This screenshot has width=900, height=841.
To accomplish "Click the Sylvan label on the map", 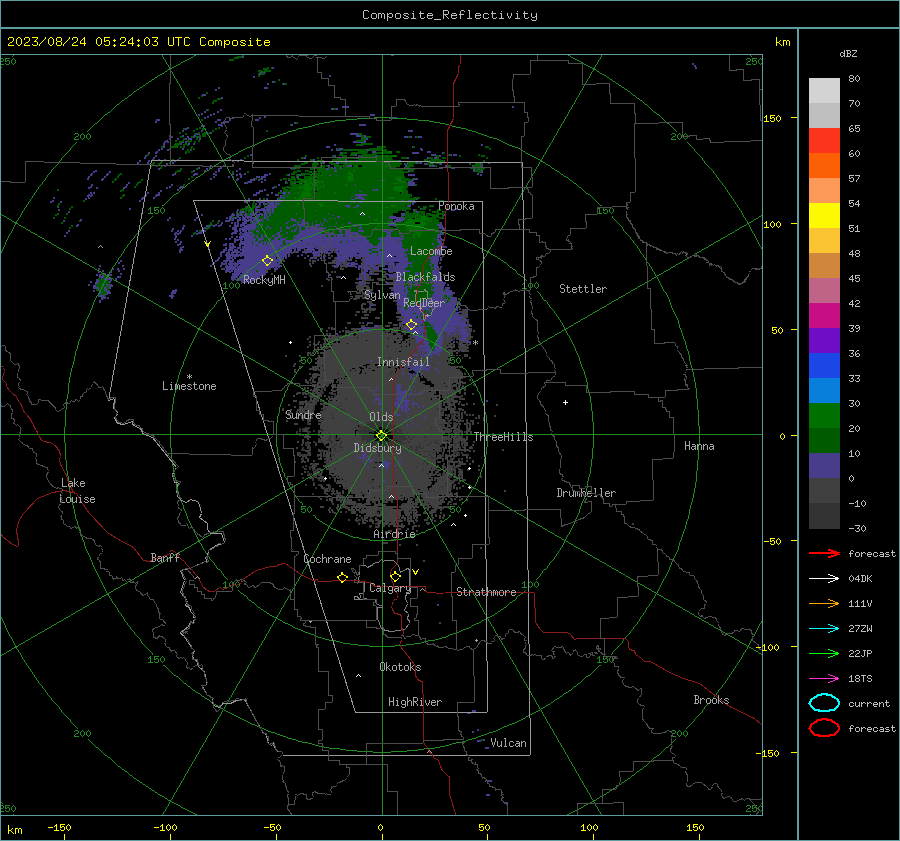I will coord(382,295).
